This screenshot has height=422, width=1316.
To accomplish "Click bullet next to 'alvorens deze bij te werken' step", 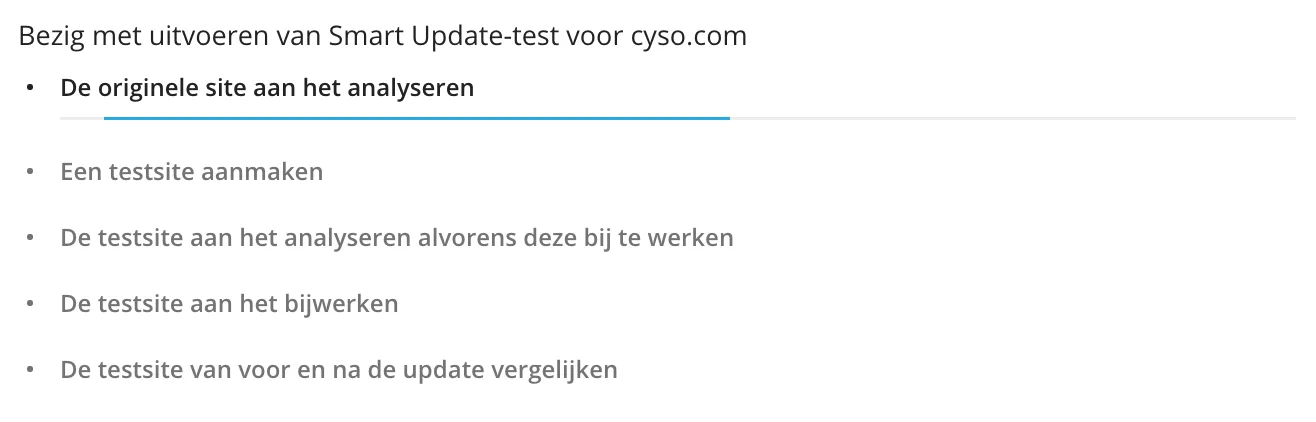I will coord(32,239).
